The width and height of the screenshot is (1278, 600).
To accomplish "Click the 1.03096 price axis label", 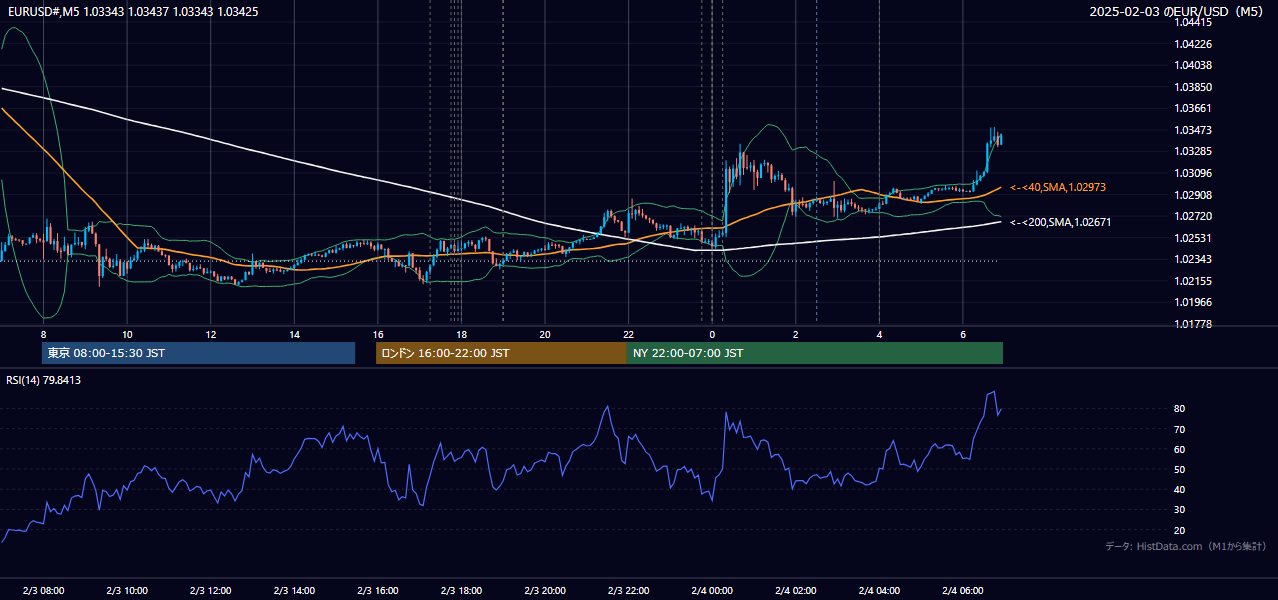I will pyautogui.click(x=1192, y=173).
